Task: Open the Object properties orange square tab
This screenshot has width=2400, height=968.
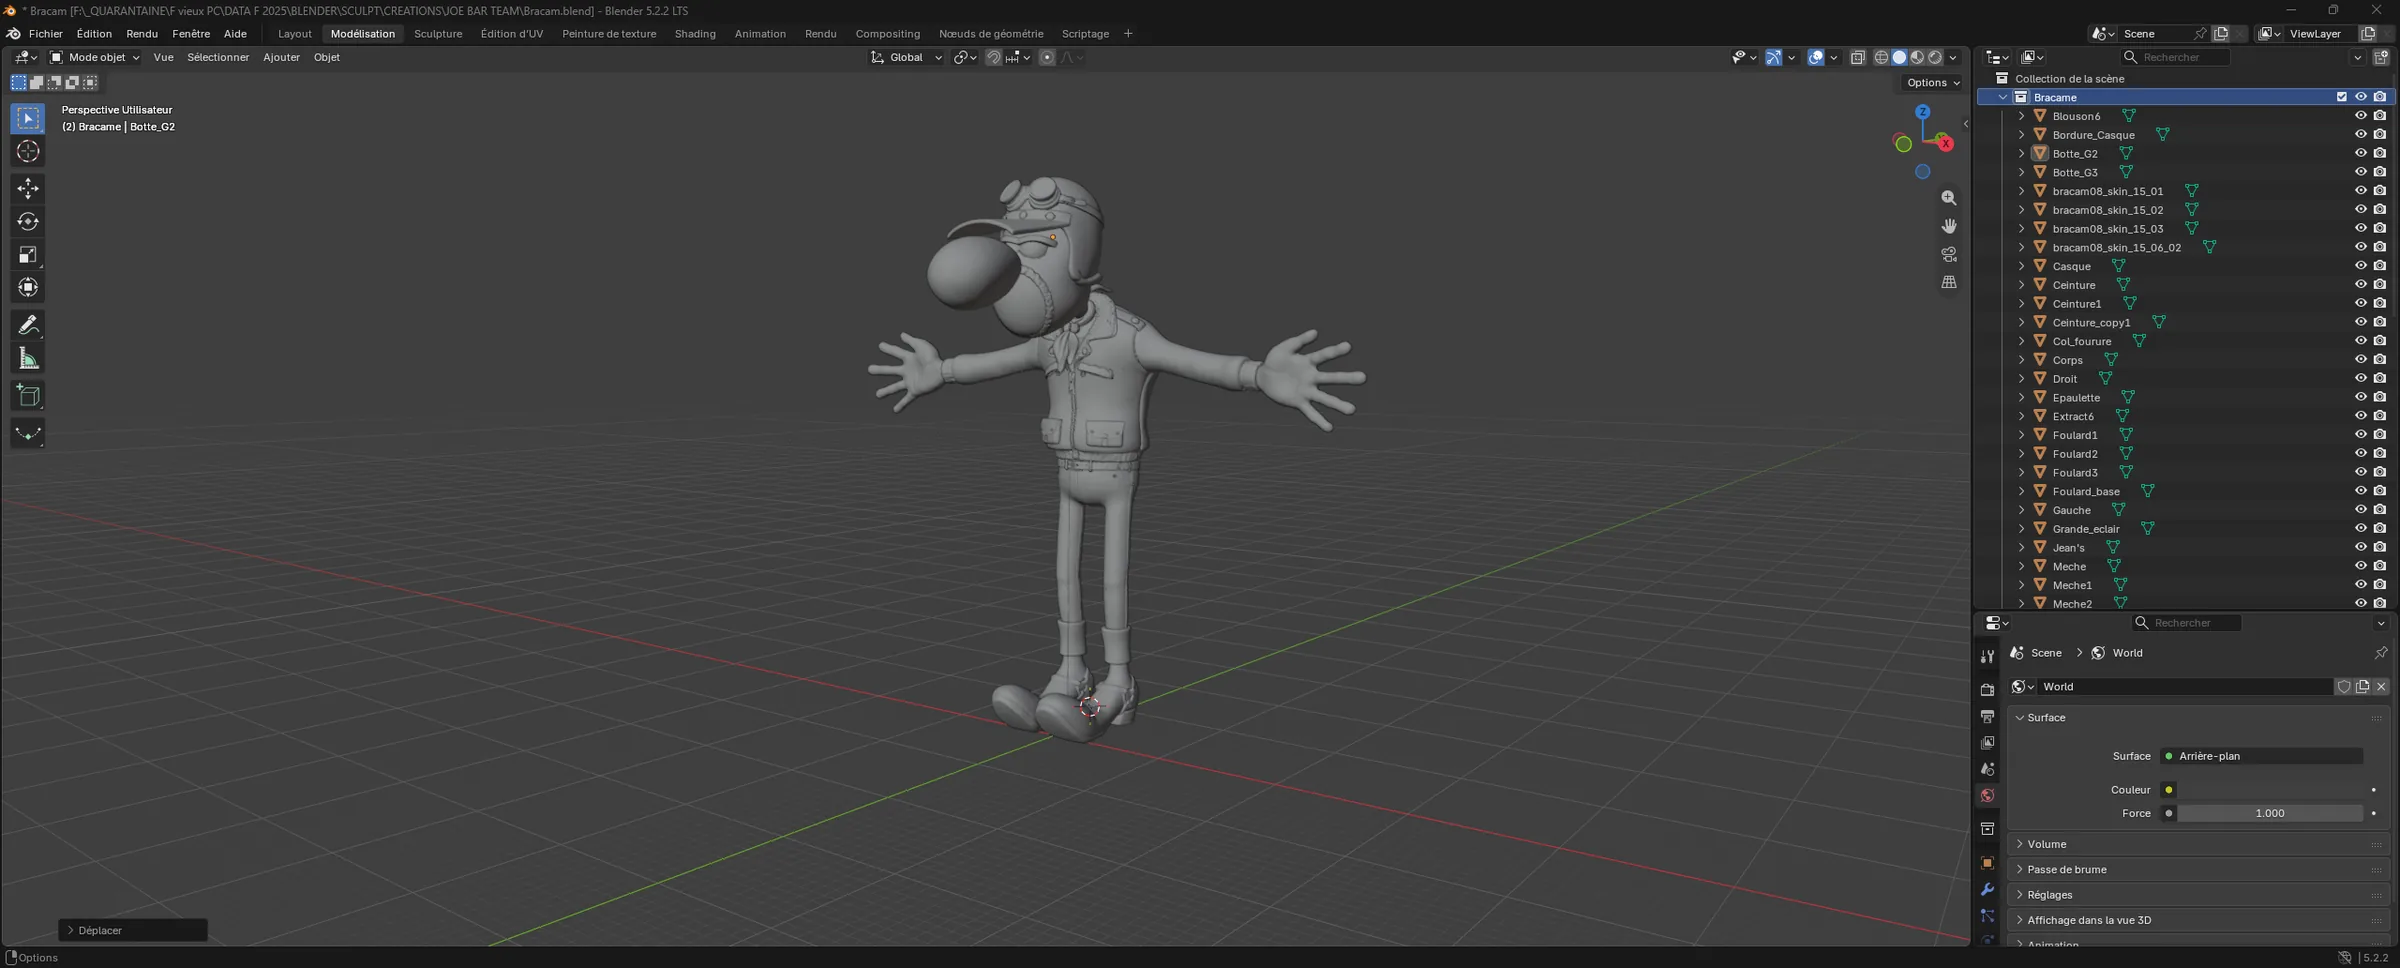Action: tap(1987, 863)
